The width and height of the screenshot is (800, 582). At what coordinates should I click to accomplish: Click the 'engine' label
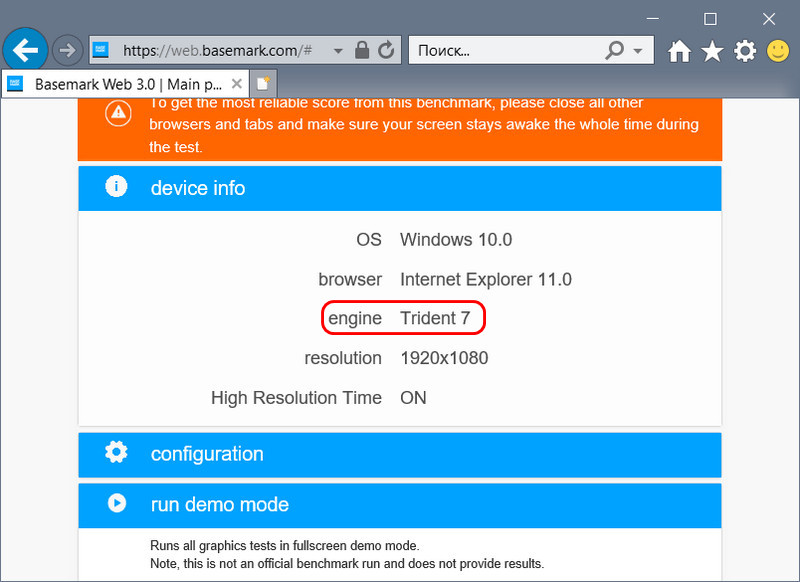coord(355,318)
